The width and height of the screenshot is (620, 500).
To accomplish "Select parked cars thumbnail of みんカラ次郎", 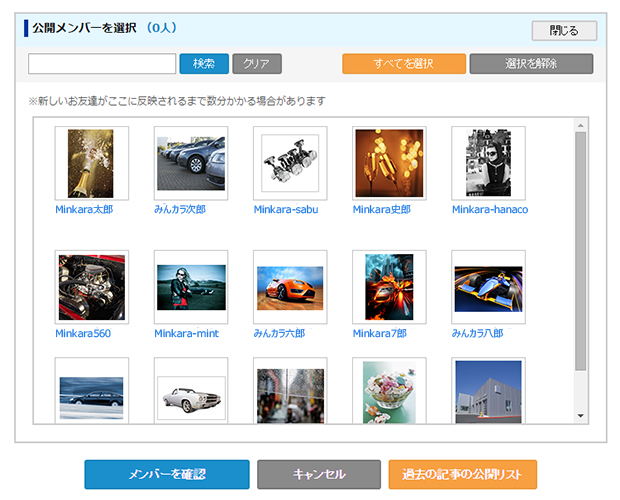I will coord(191,163).
